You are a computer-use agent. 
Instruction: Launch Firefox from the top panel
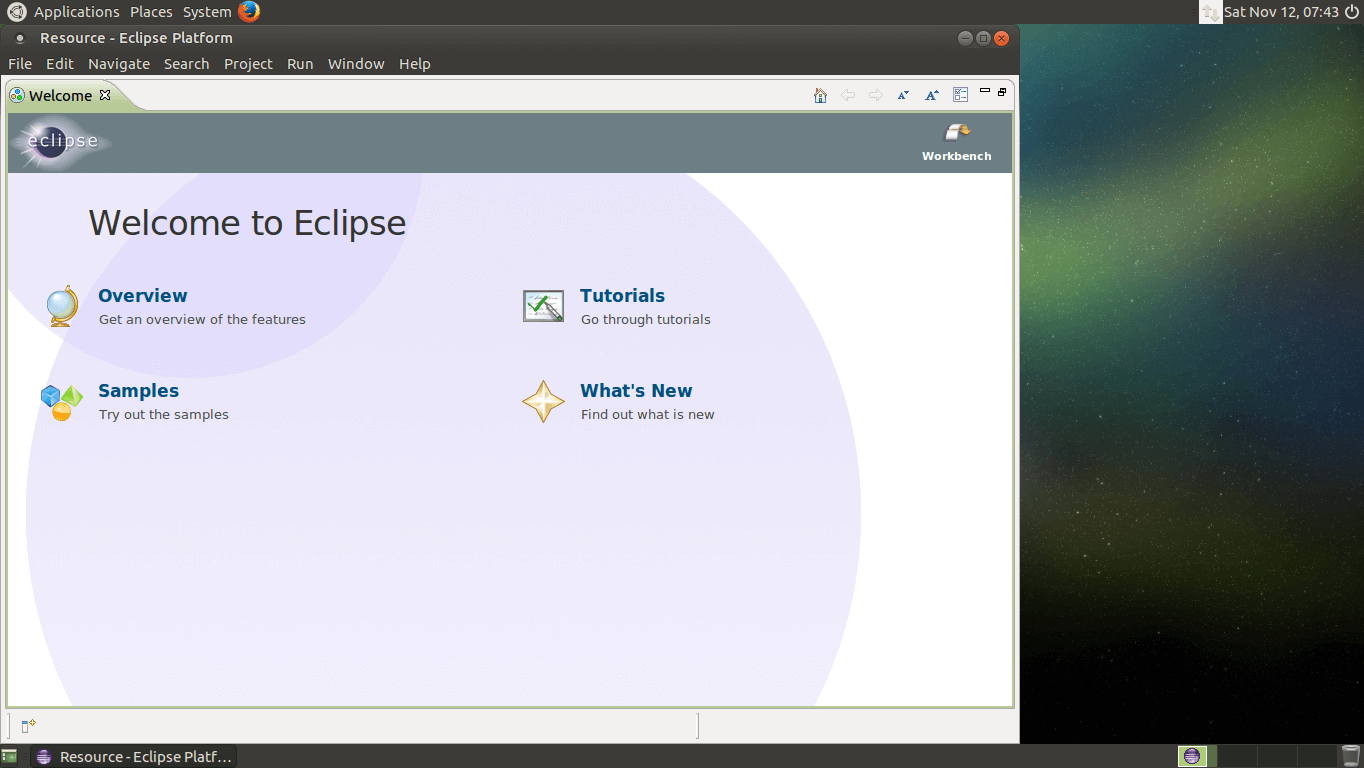point(249,12)
